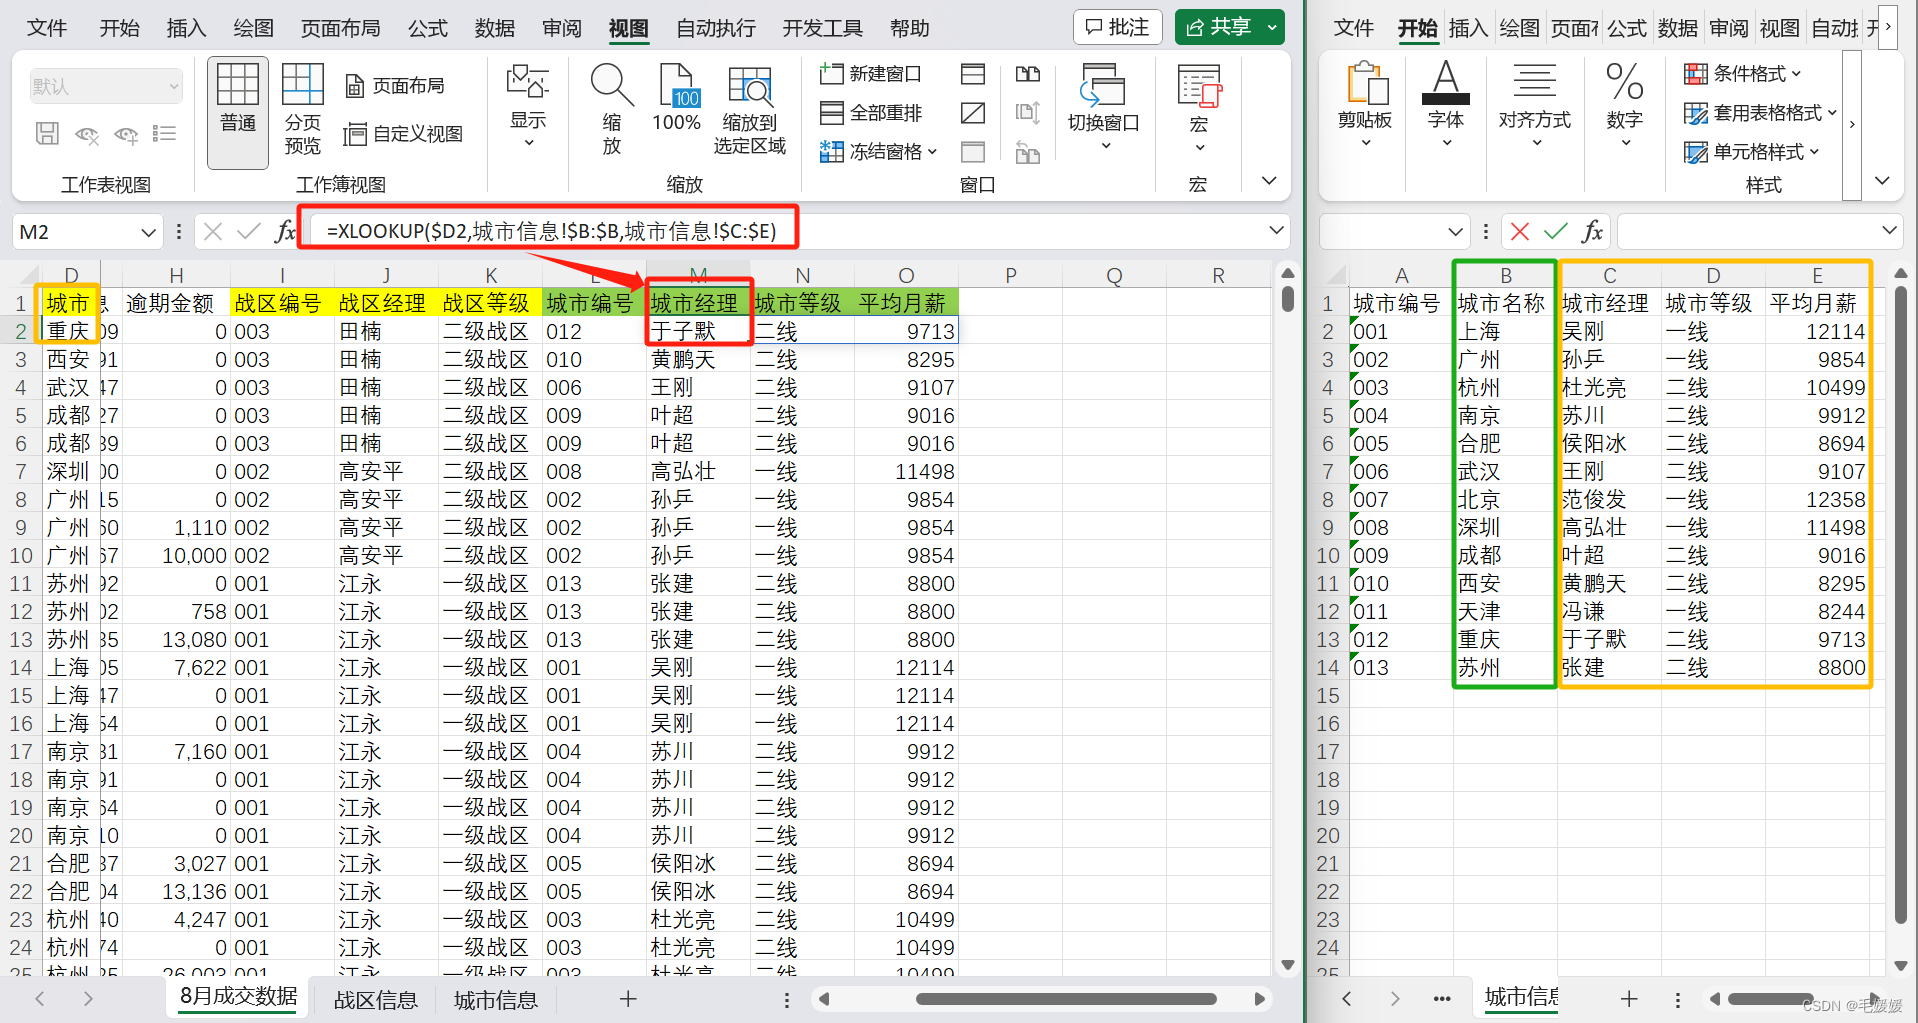This screenshot has height=1023, width=1918.
Task: Open the Macros (宏) dropdown
Action: (1199, 108)
